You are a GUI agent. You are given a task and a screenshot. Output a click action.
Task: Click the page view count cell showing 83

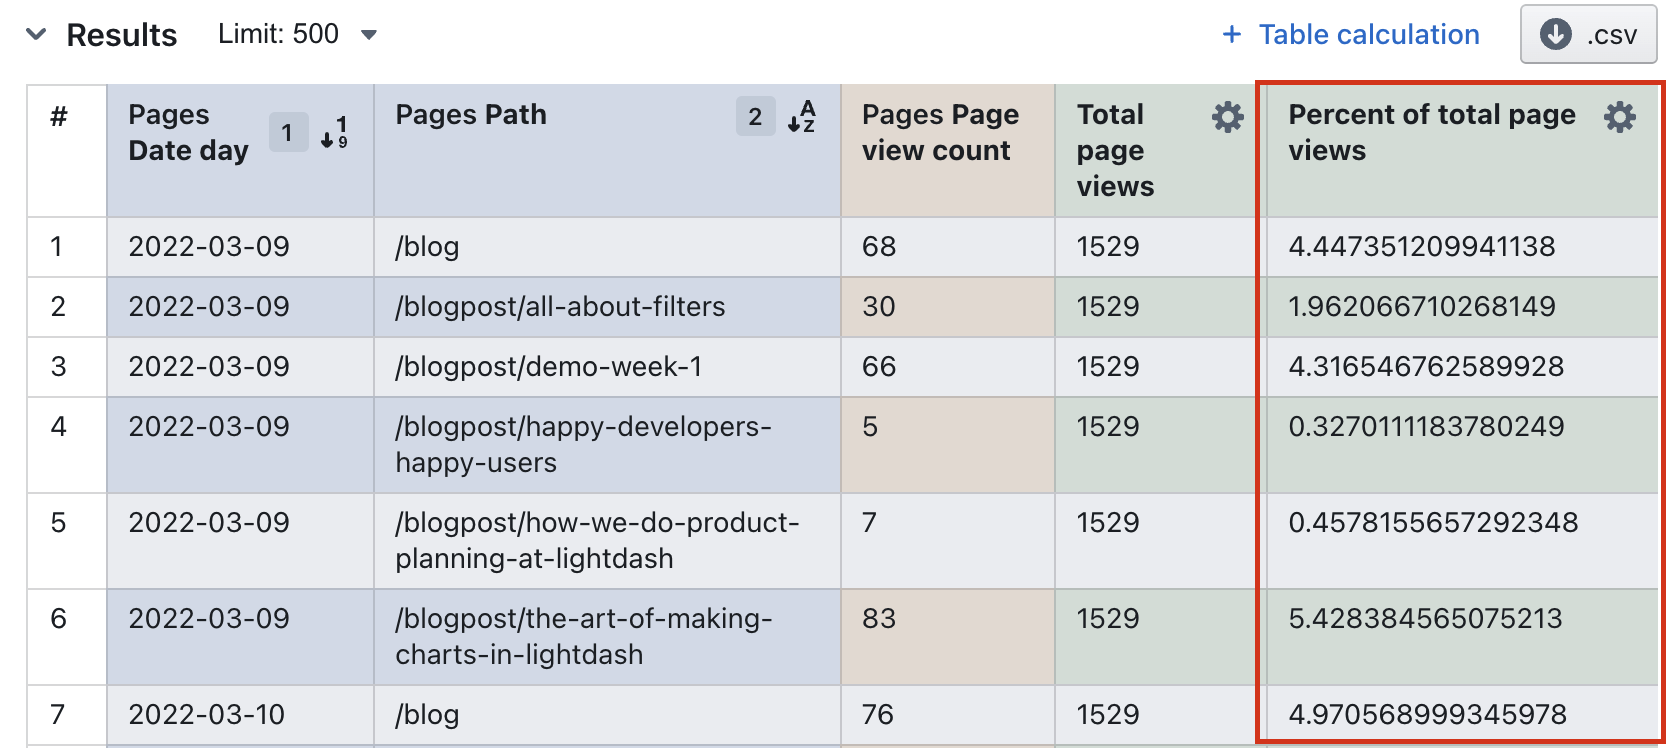[x=879, y=619]
